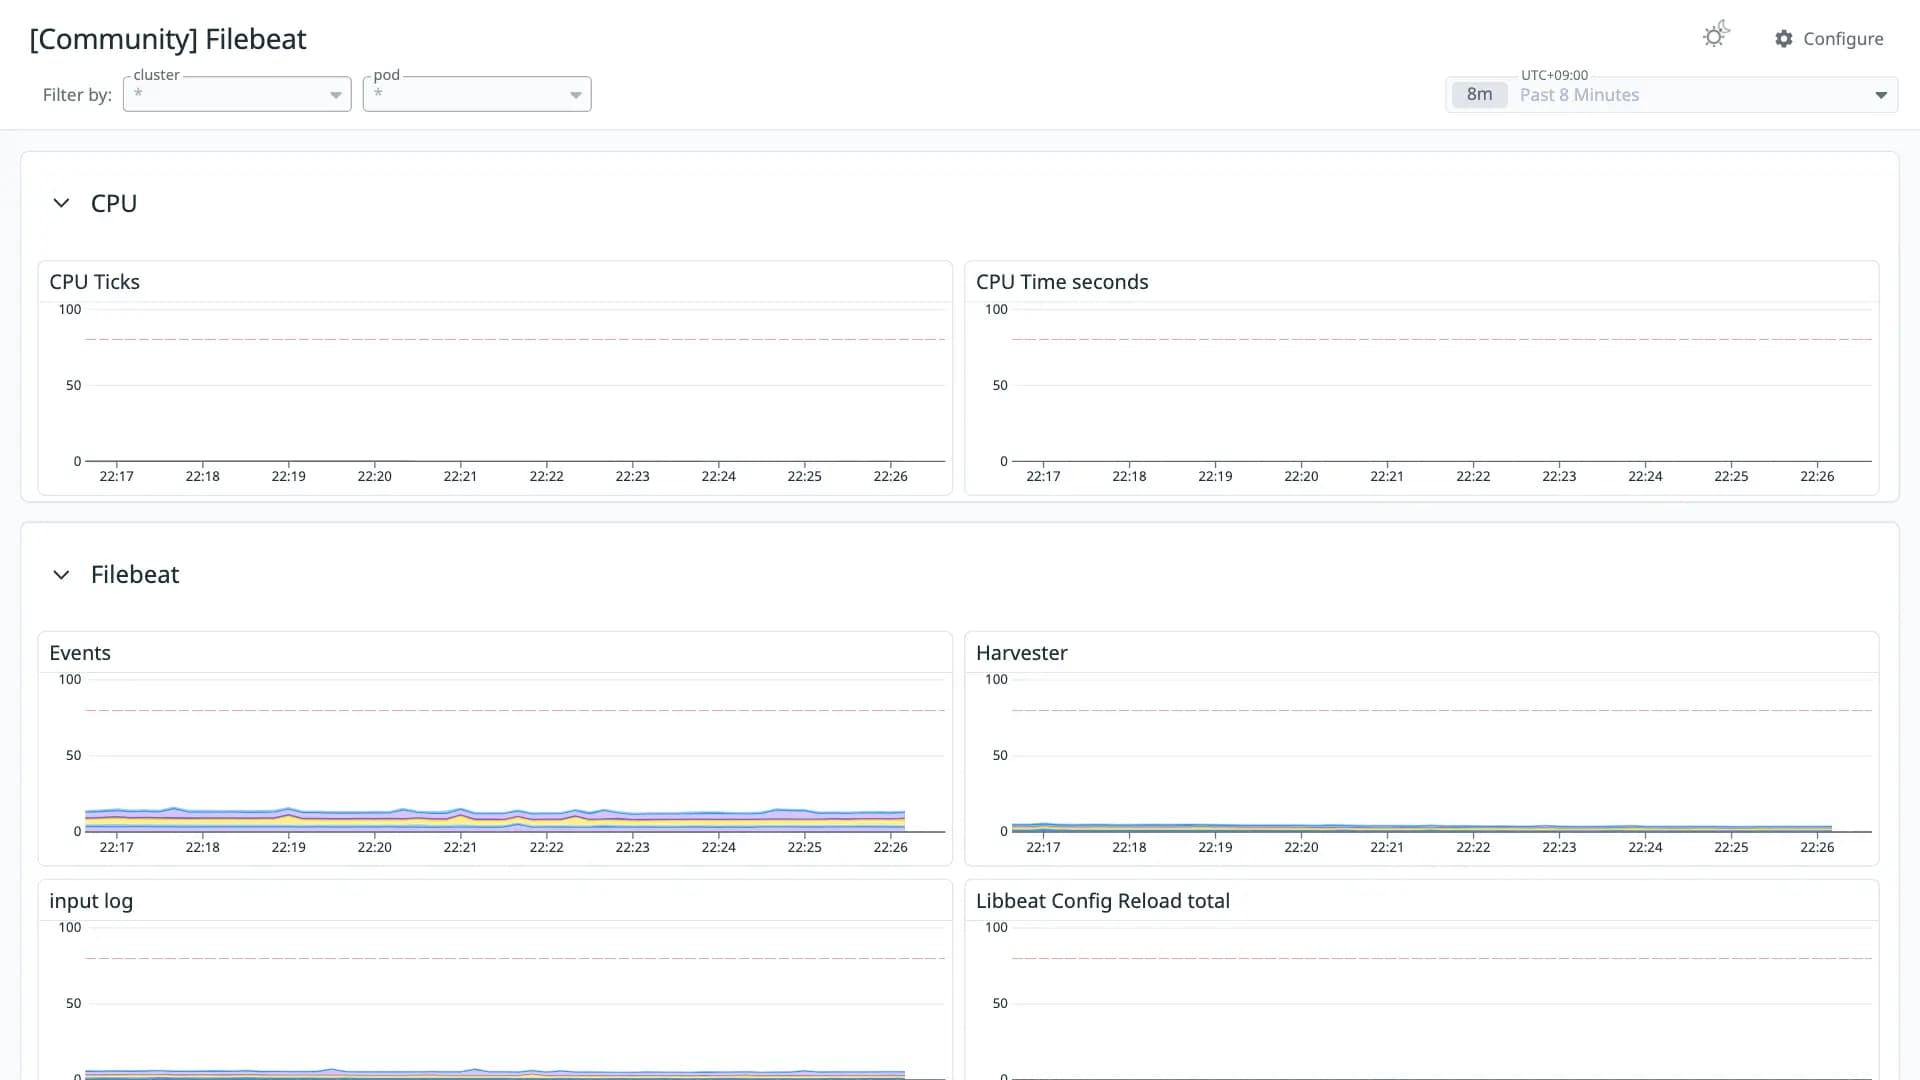This screenshot has height=1080, width=1920.
Task: Click the UTC+09:00 timezone label
Action: (1554, 75)
